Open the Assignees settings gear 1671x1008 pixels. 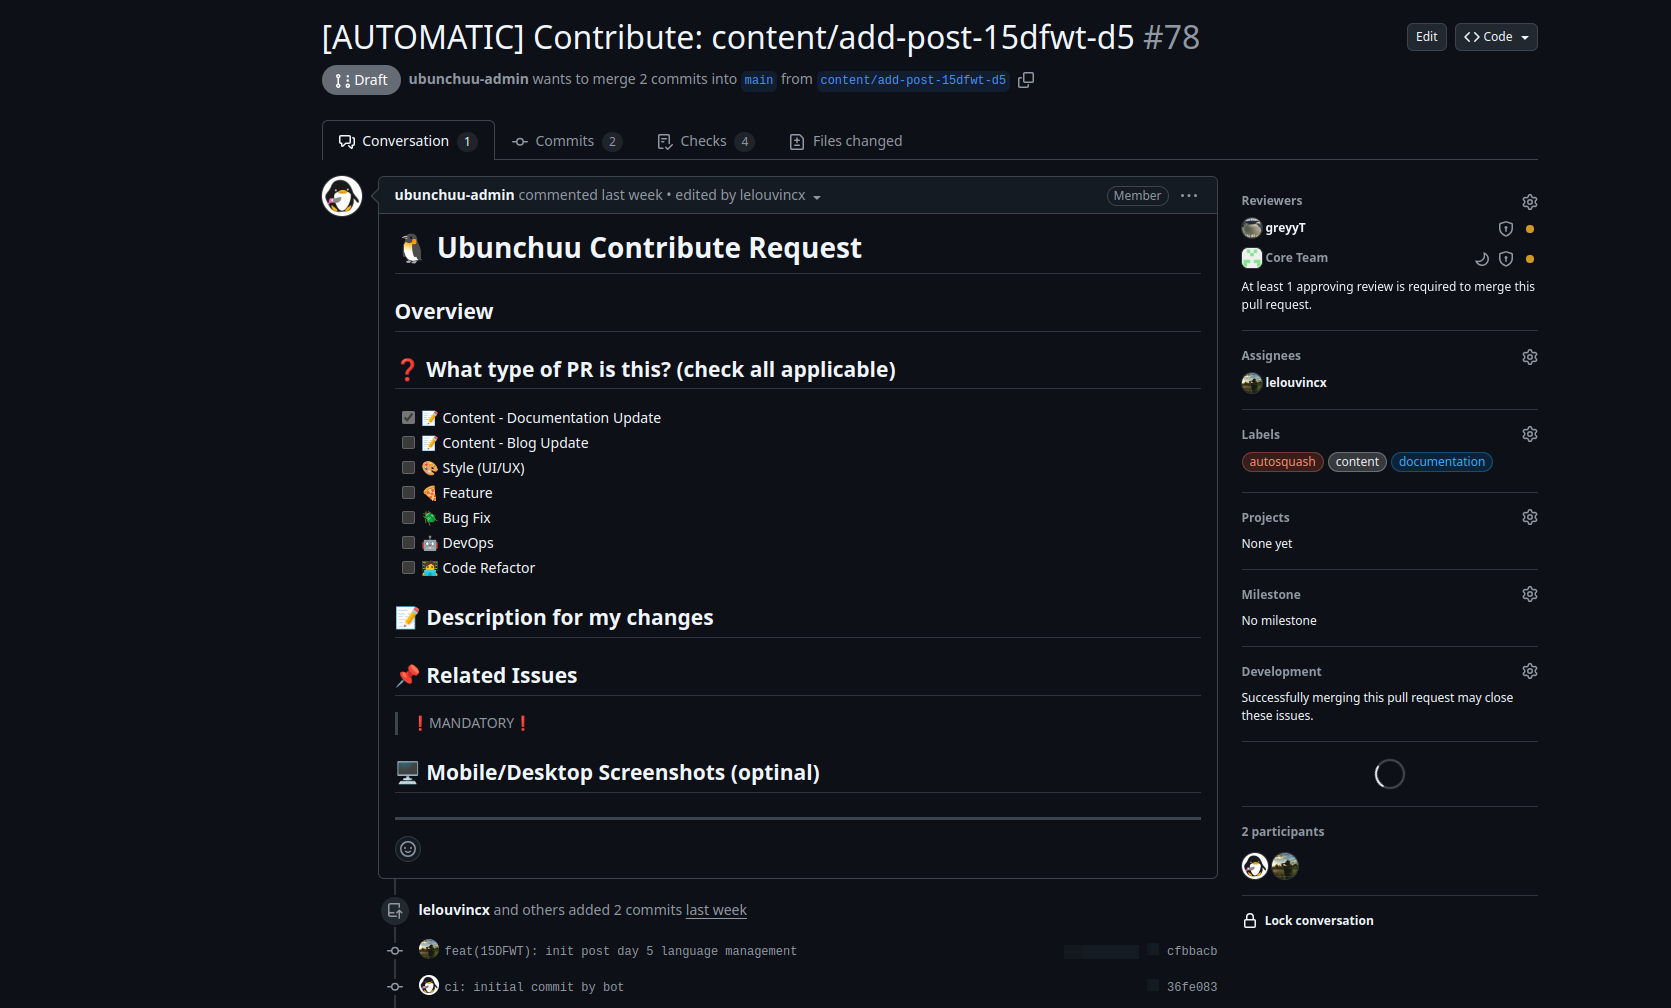[x=1529, y=356]
